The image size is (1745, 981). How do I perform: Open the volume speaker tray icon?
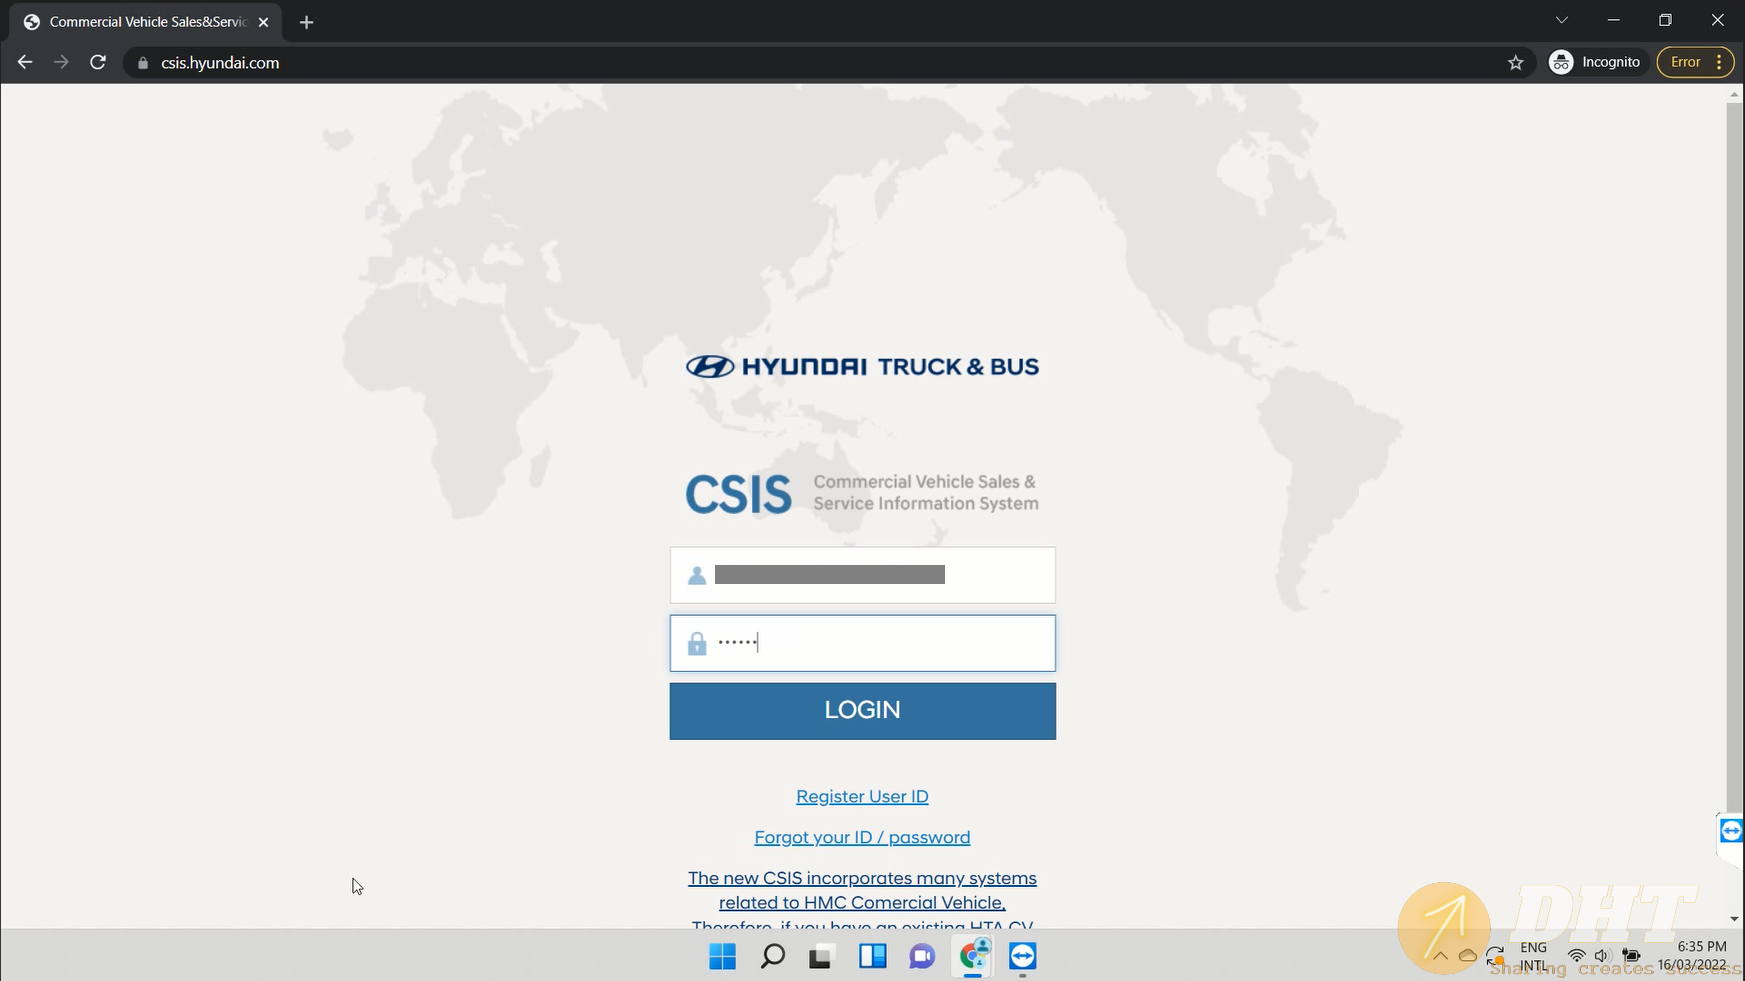point(1602,956)
